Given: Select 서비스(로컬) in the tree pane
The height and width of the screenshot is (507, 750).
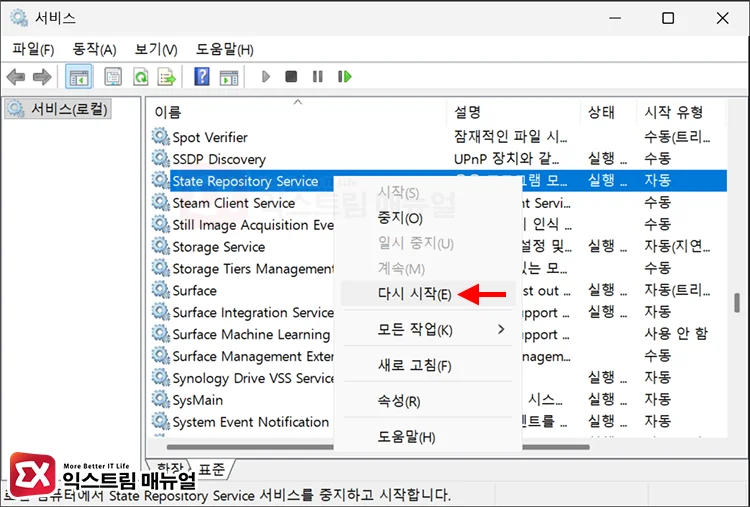Looking at the screenshot, I should coord(58,109).
